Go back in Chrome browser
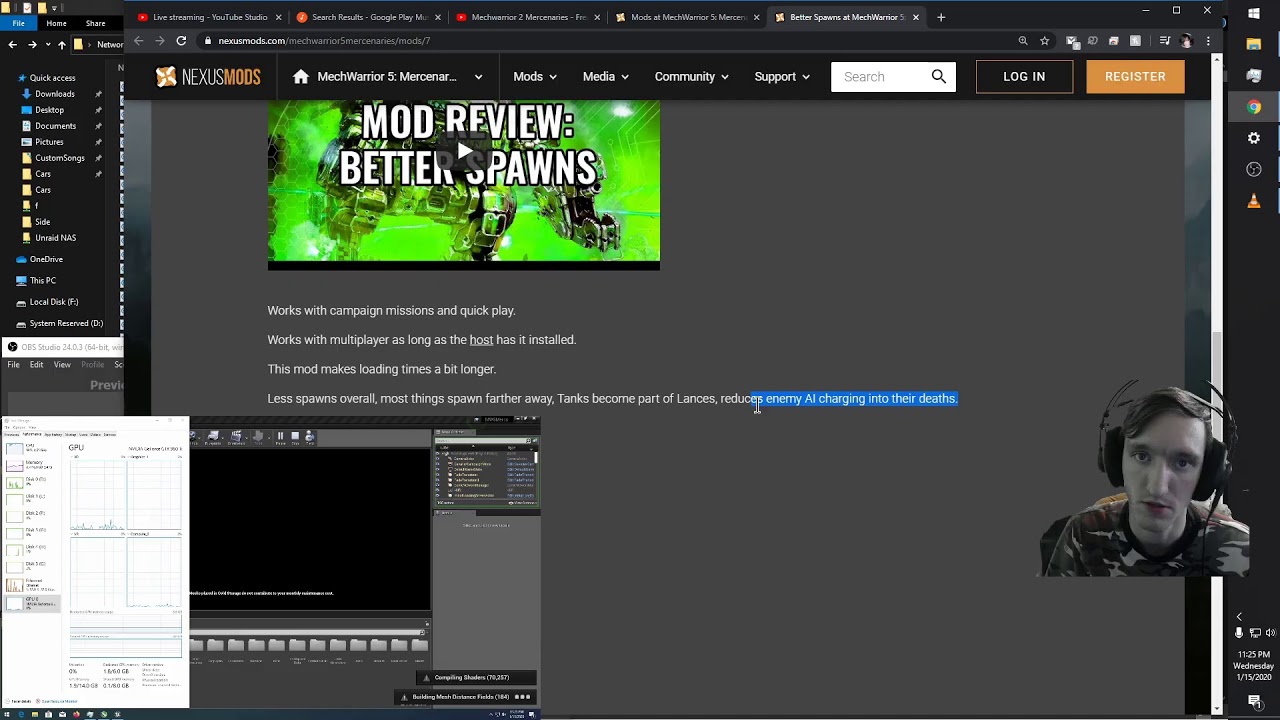This screenshot has height=720, width=1280. (x=138, y=41)
